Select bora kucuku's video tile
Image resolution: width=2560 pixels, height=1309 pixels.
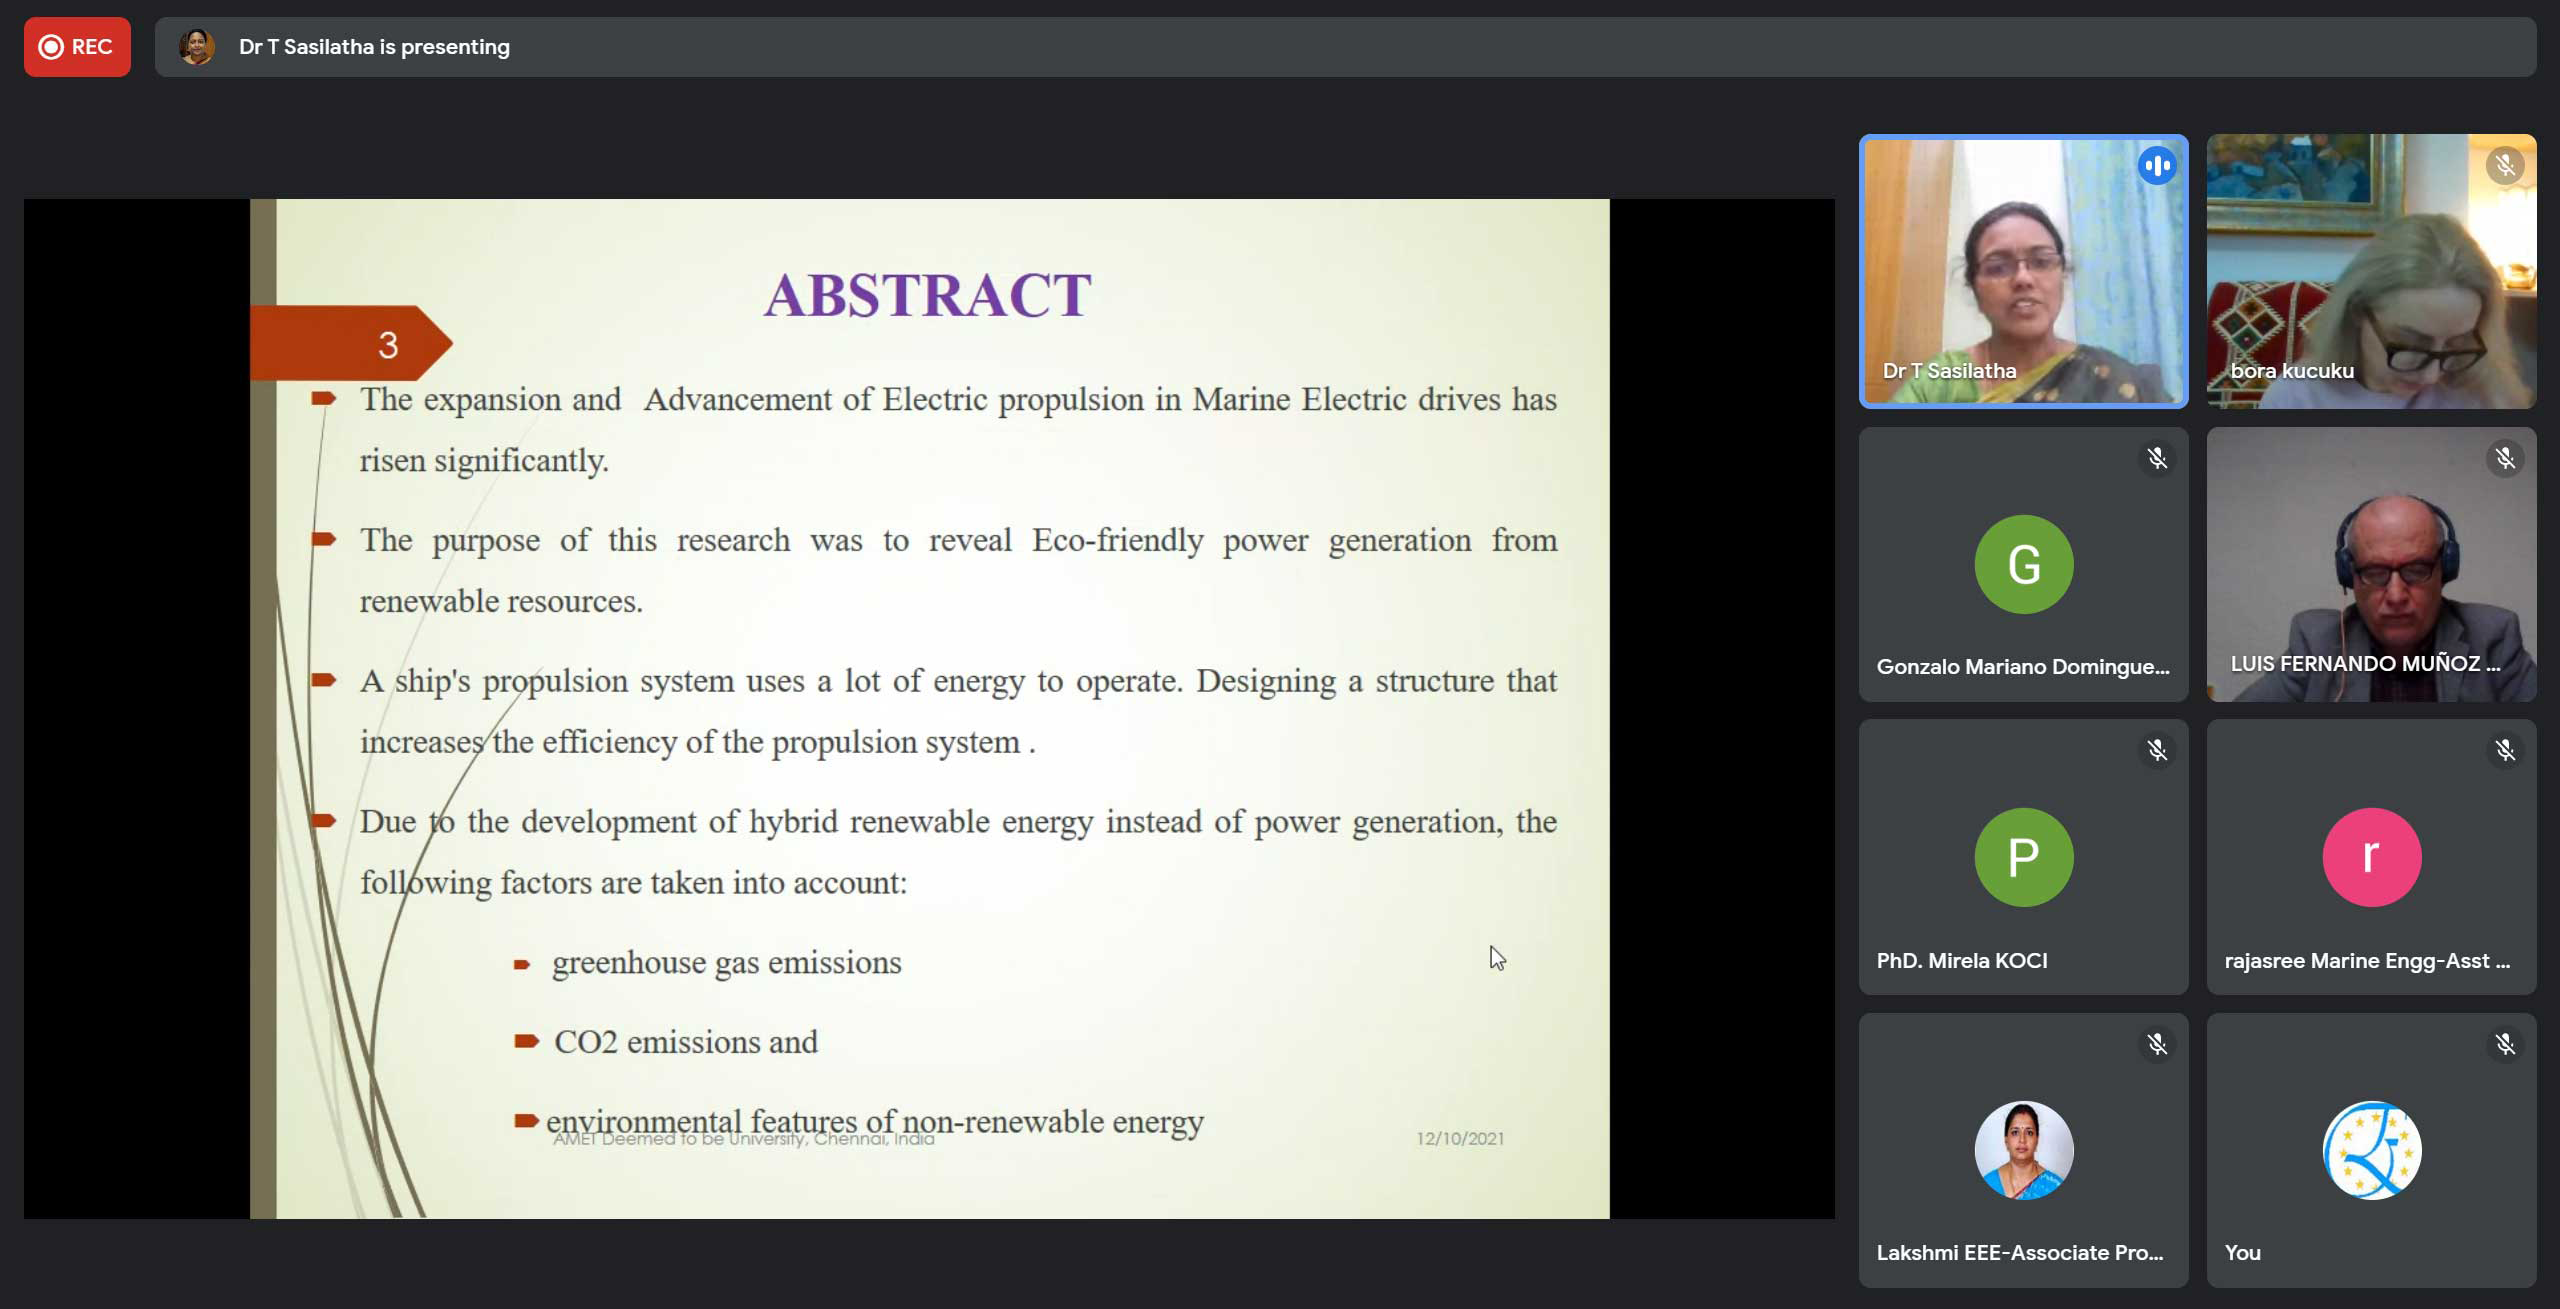pos(2370,270)
